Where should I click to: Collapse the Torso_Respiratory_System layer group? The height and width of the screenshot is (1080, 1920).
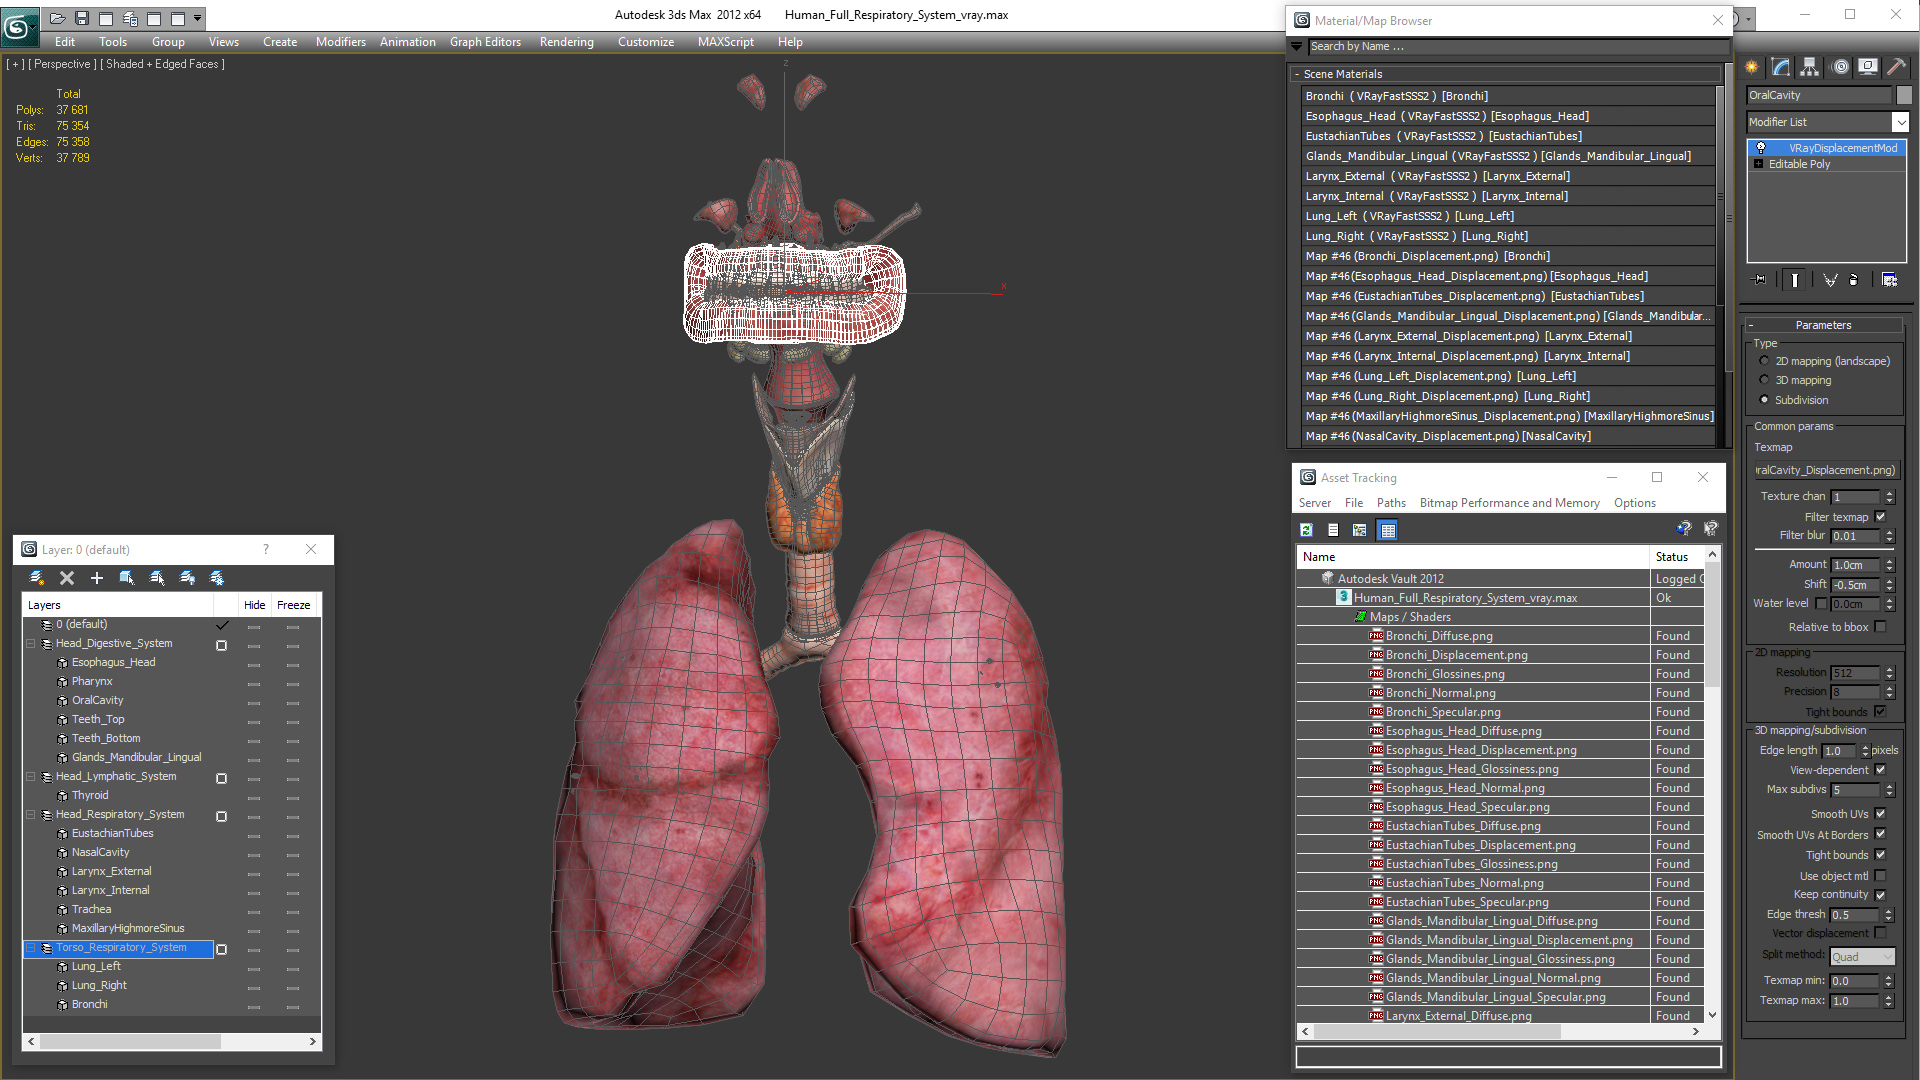click(31, 949)
